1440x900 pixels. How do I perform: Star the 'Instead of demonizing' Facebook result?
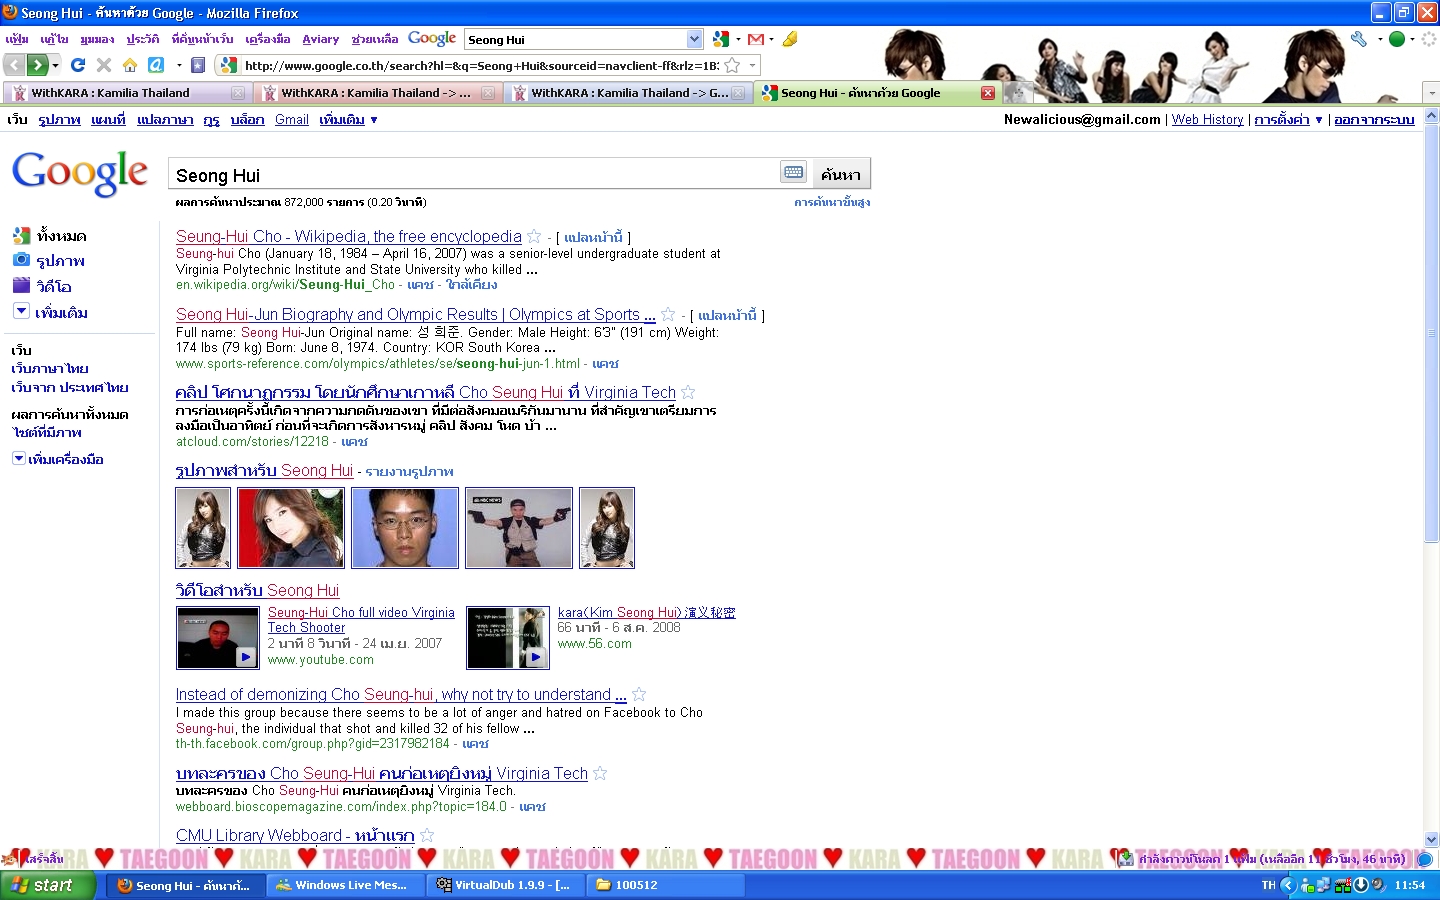click(639, 694)
